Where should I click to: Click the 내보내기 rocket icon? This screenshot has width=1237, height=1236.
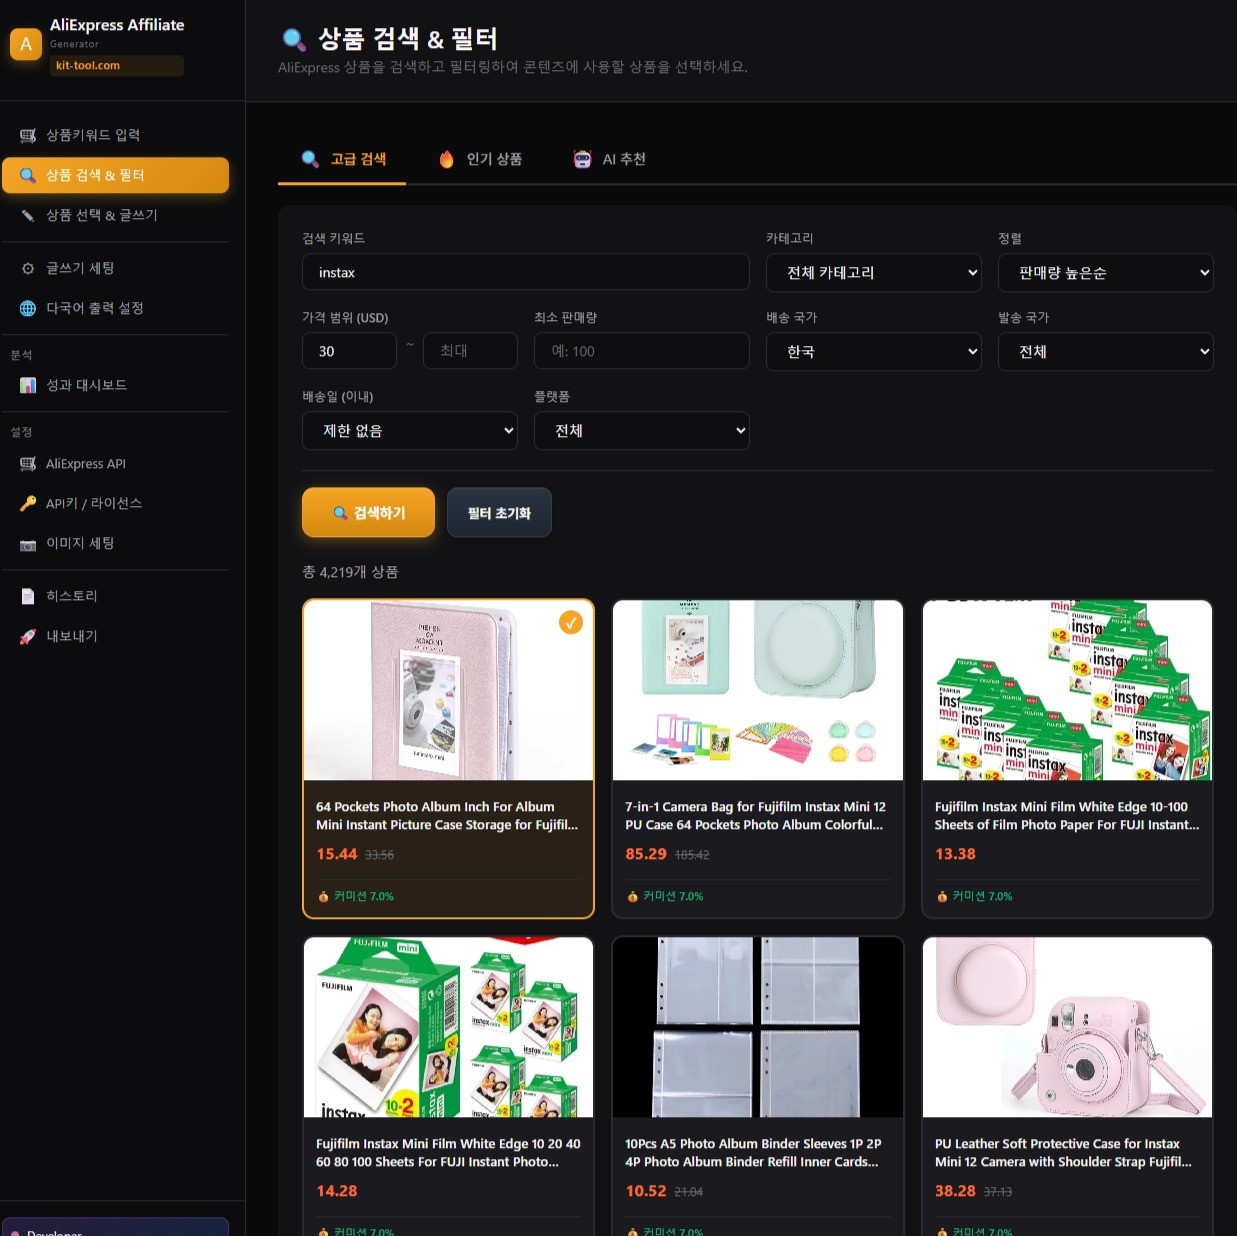(x=27, y=636)
